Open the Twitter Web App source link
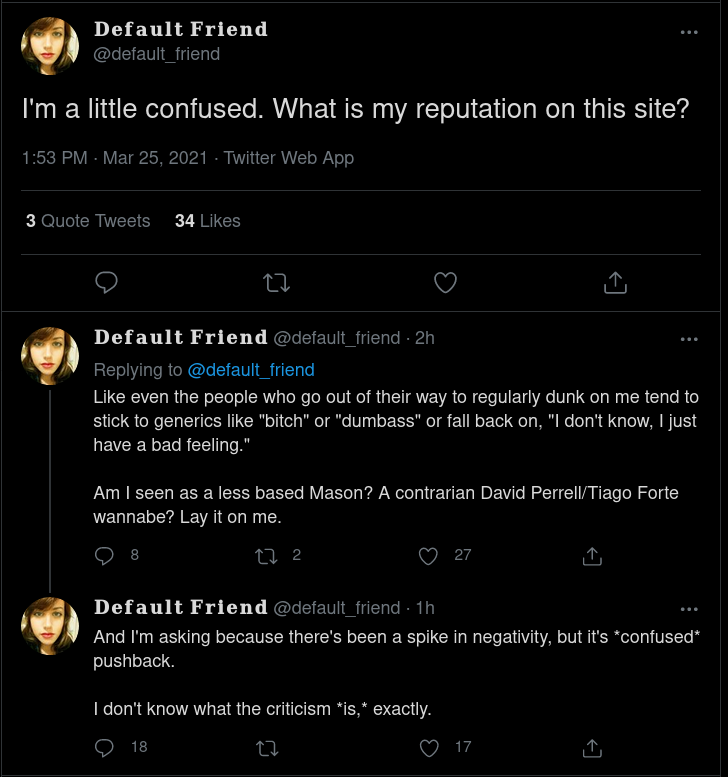The image size is (728, 777). click(289, 158)
